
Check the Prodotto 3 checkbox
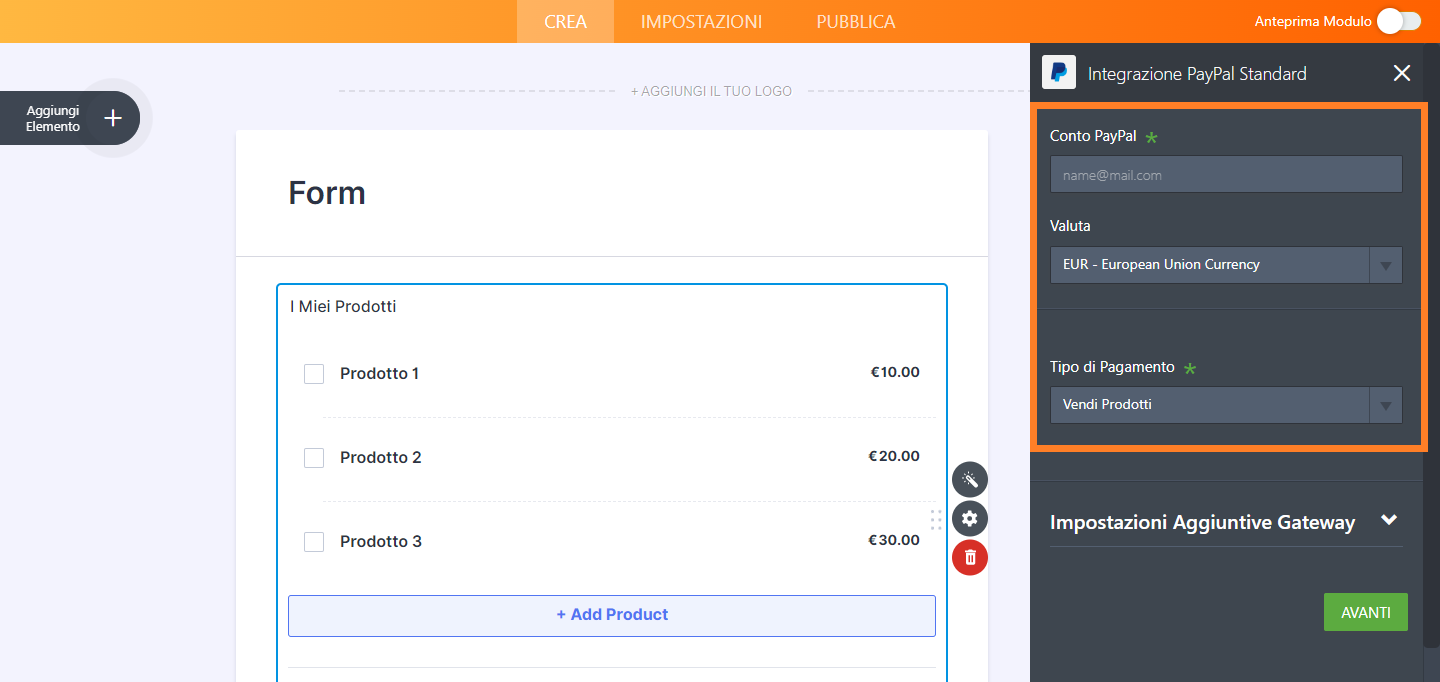pos(314,541)
